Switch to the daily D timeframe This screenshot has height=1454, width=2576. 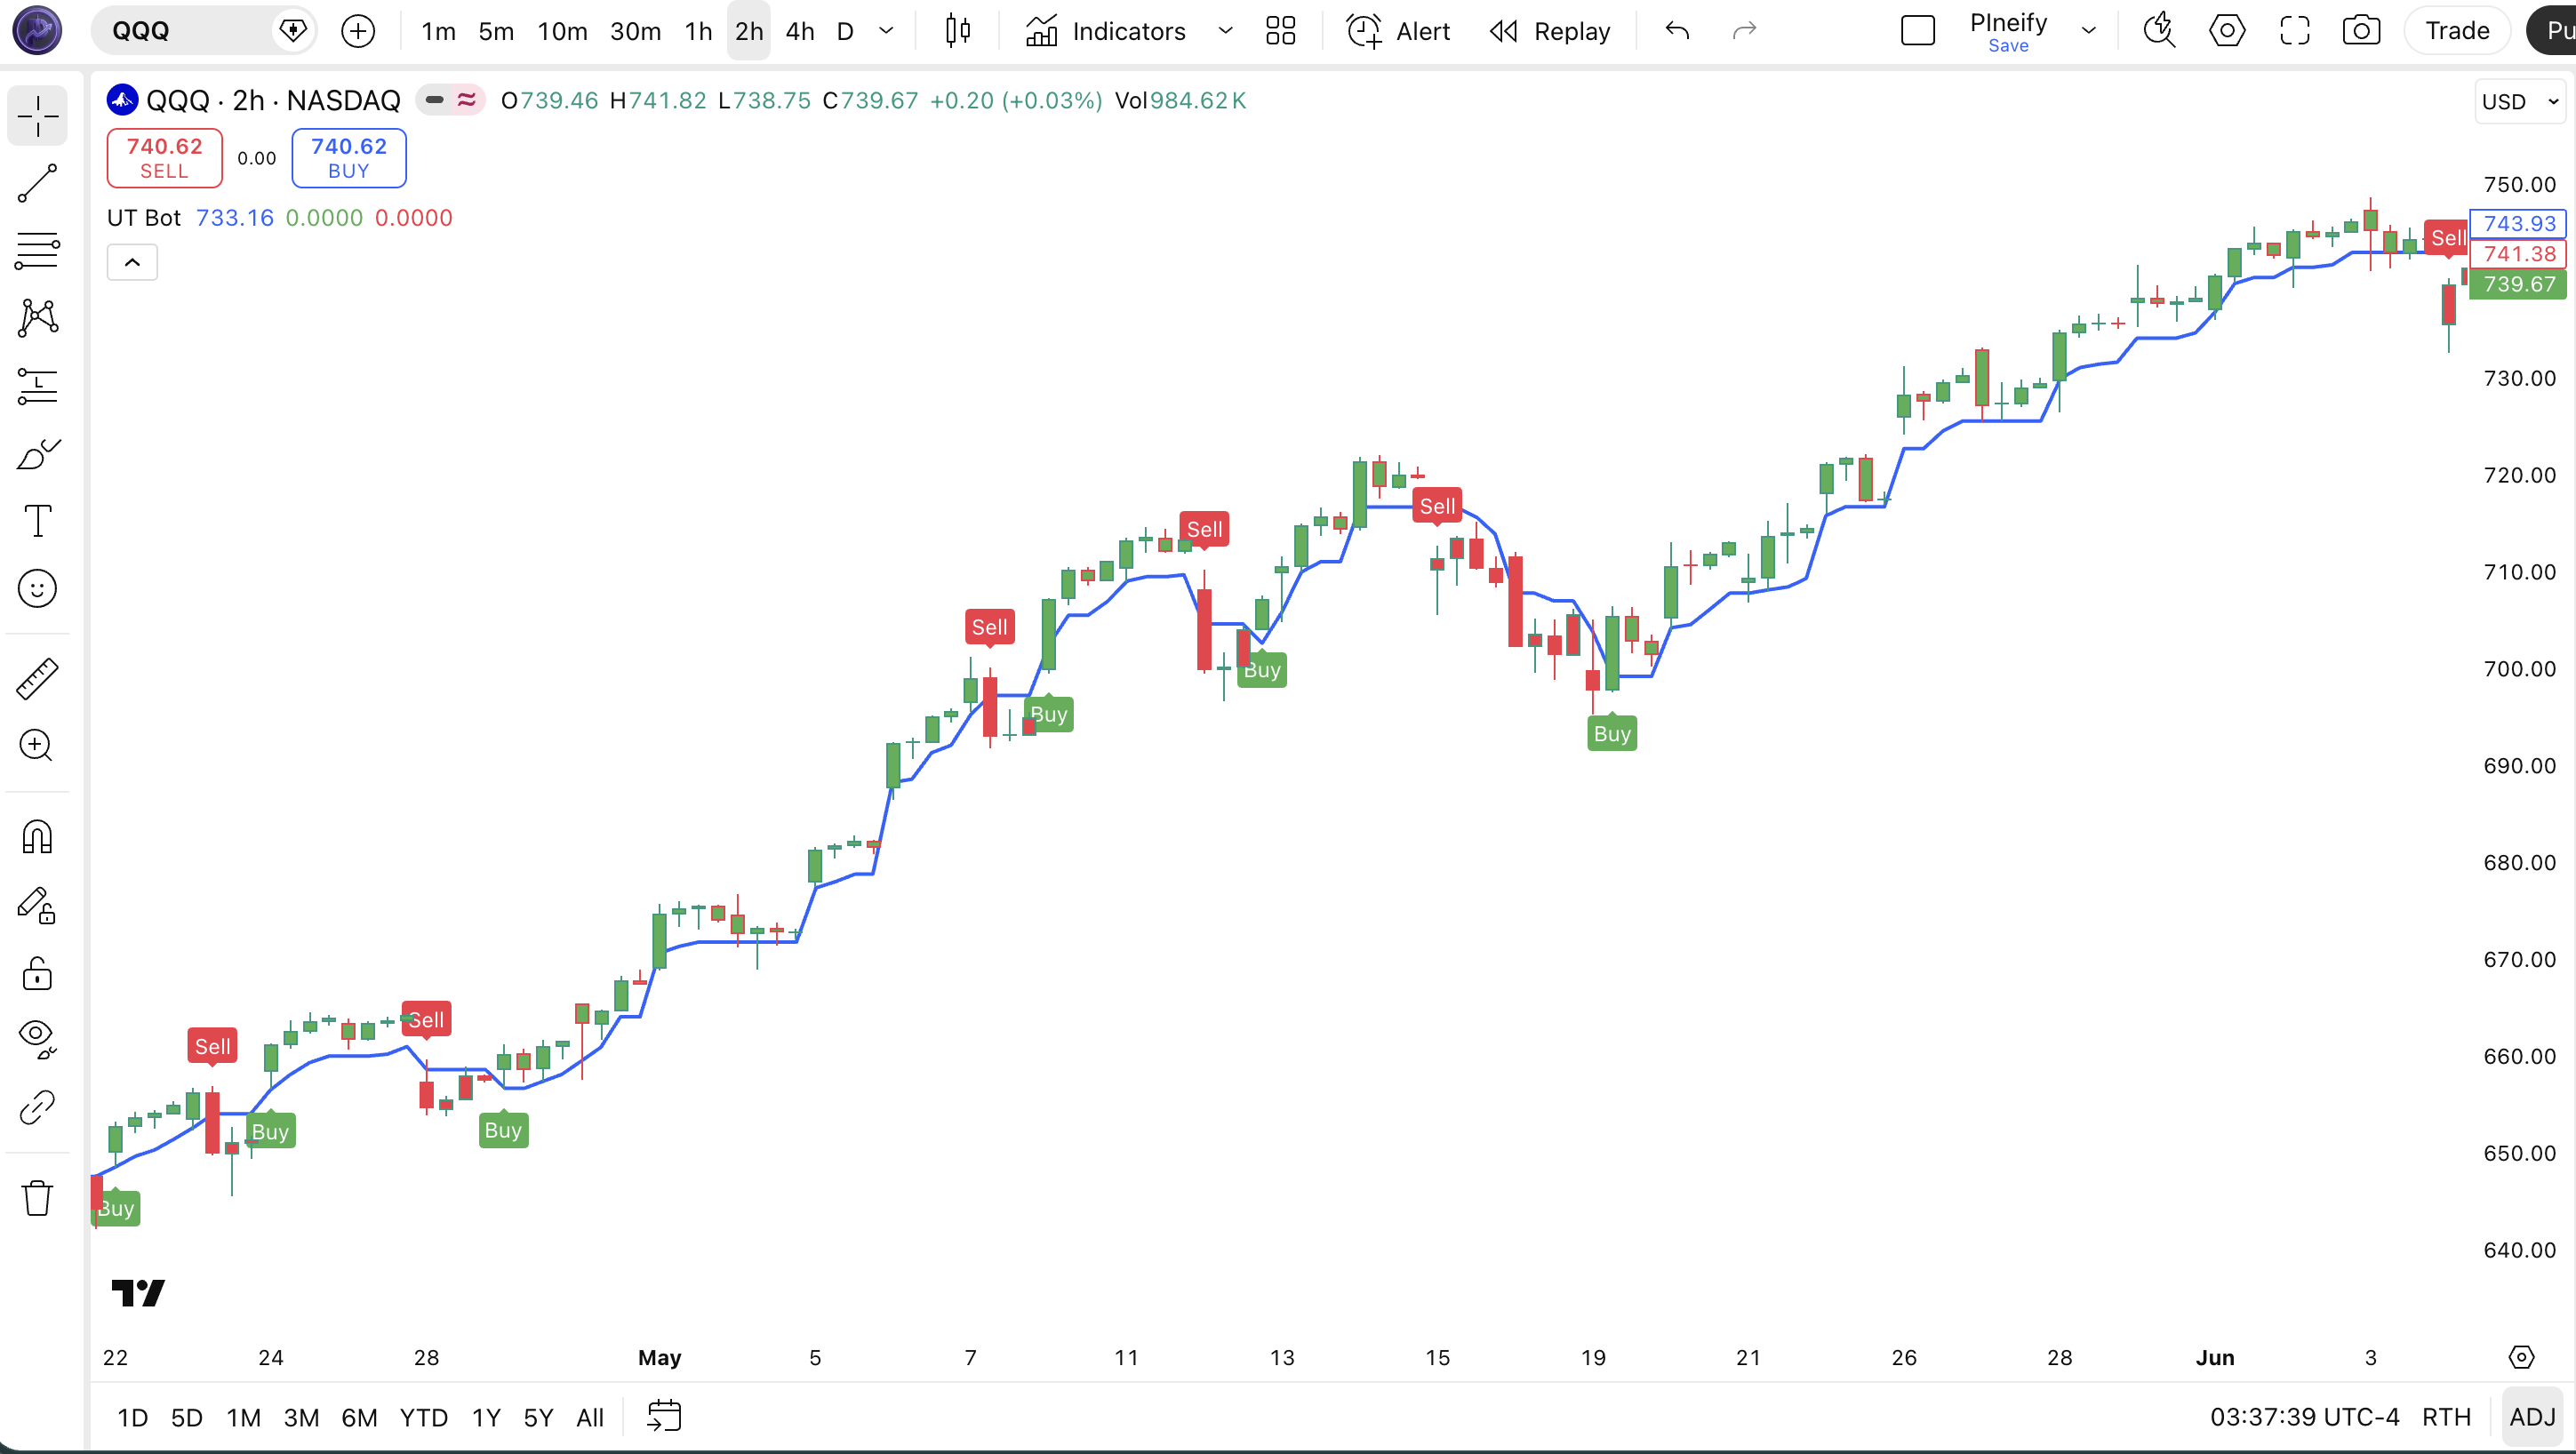pos(845,31)
